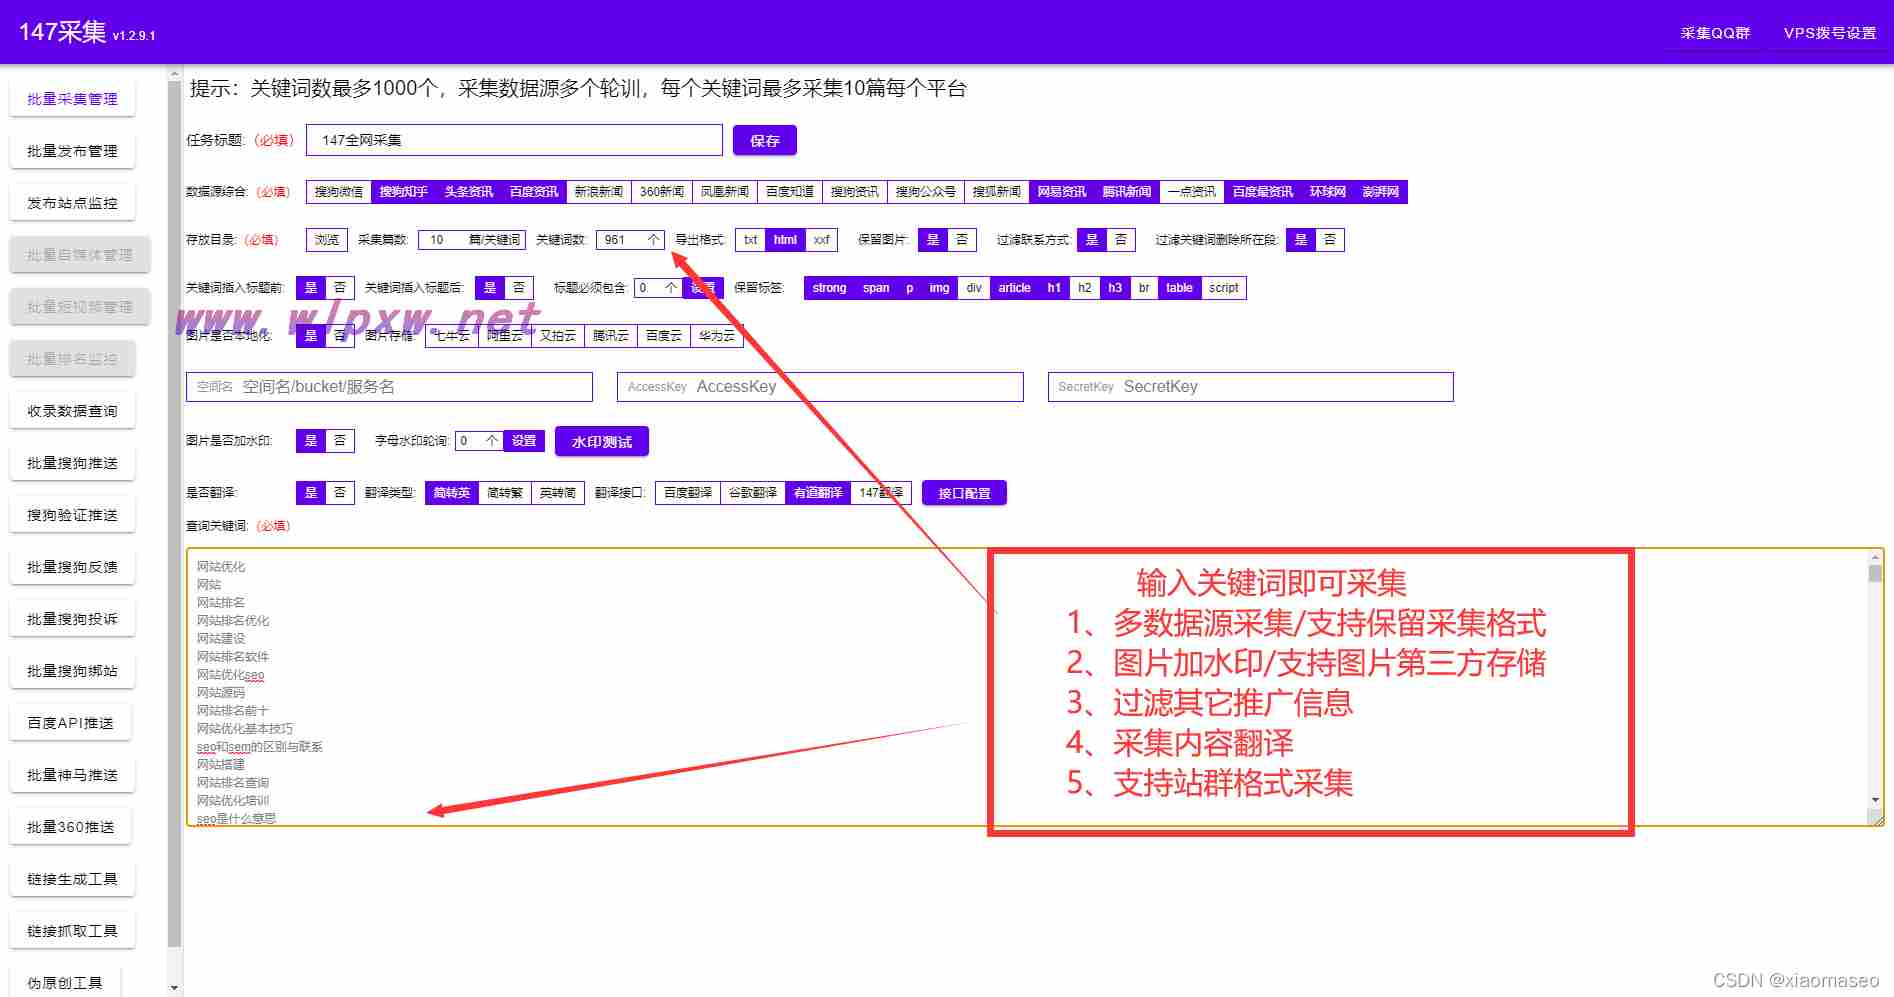Open 百度API推送 sidebar item
This screenshot has width=1894, height=997.
click(70, 723)
